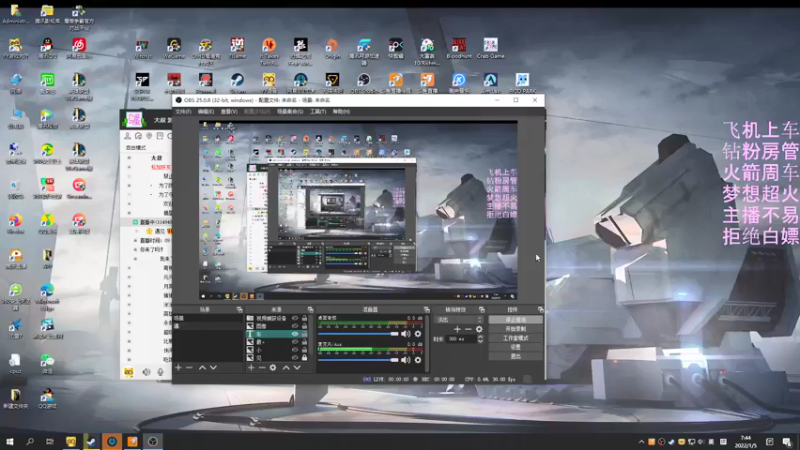Toggle visibility of 图像 source
Viewport: 800px width, 450px height.
pyautogui.click(x=294, y=326)
